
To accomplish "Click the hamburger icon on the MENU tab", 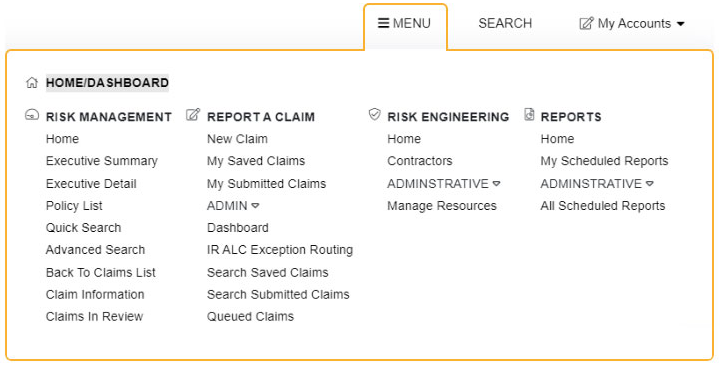I will (x=383, y=23).
